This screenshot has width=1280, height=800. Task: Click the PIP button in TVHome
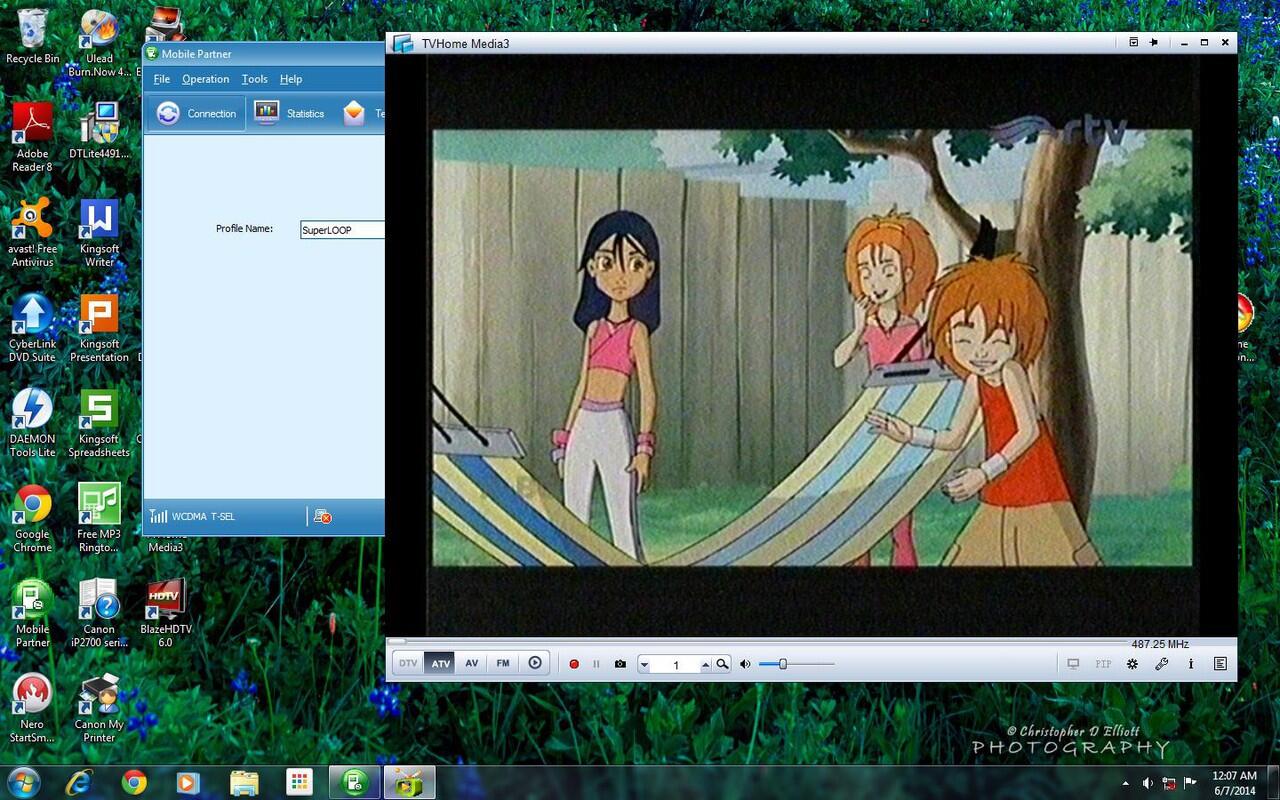coord(1103,664)
